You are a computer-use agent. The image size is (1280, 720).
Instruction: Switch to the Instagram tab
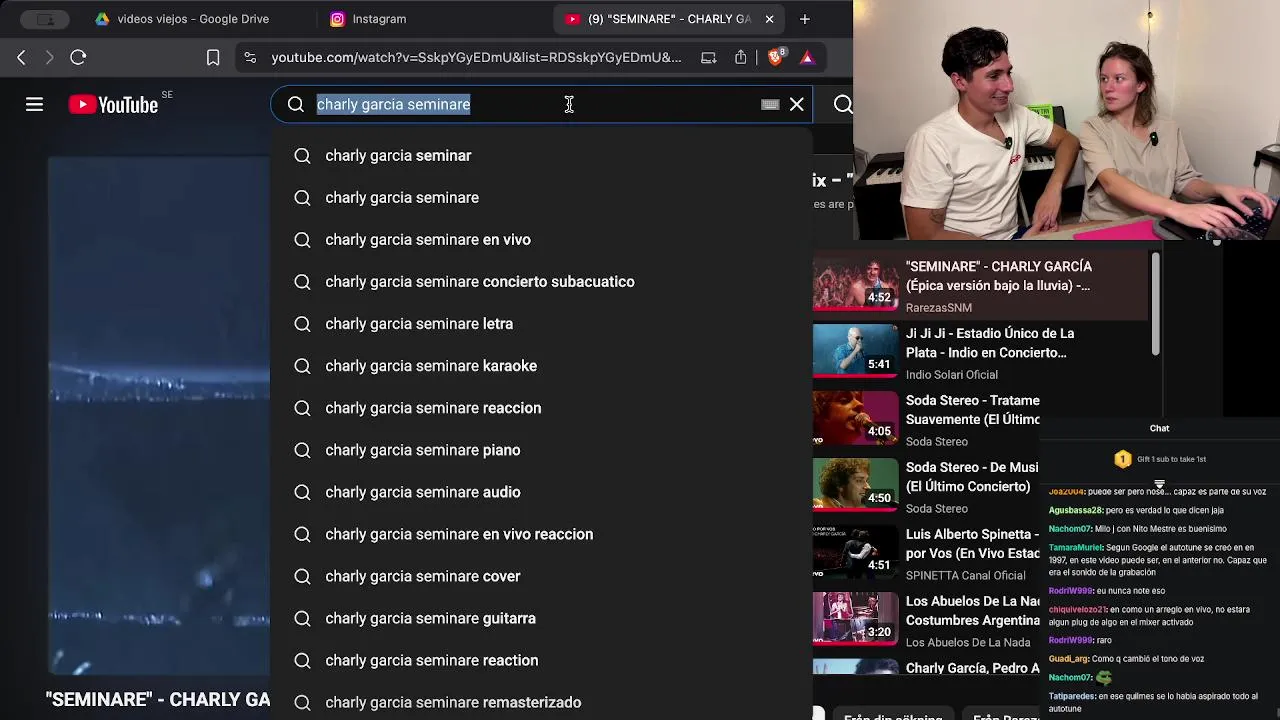368,19
